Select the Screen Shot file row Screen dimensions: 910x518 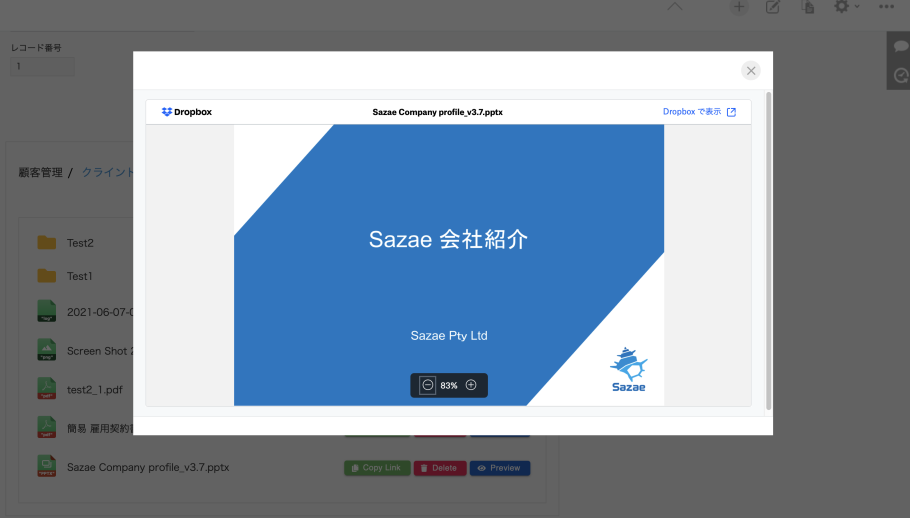pyautogui.click(x=100, y=351)
